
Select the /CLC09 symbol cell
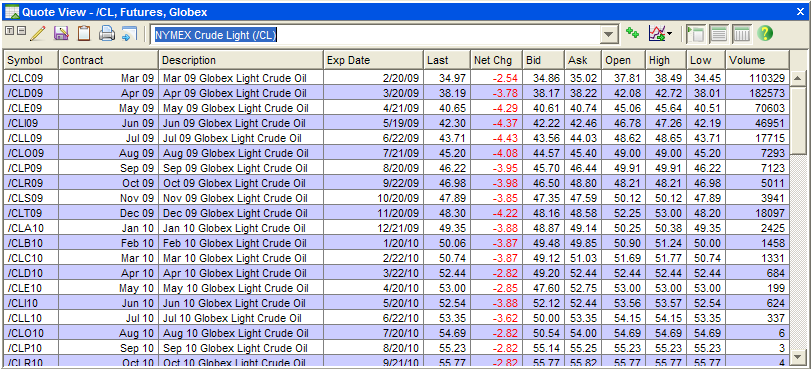tap(31, 78)
